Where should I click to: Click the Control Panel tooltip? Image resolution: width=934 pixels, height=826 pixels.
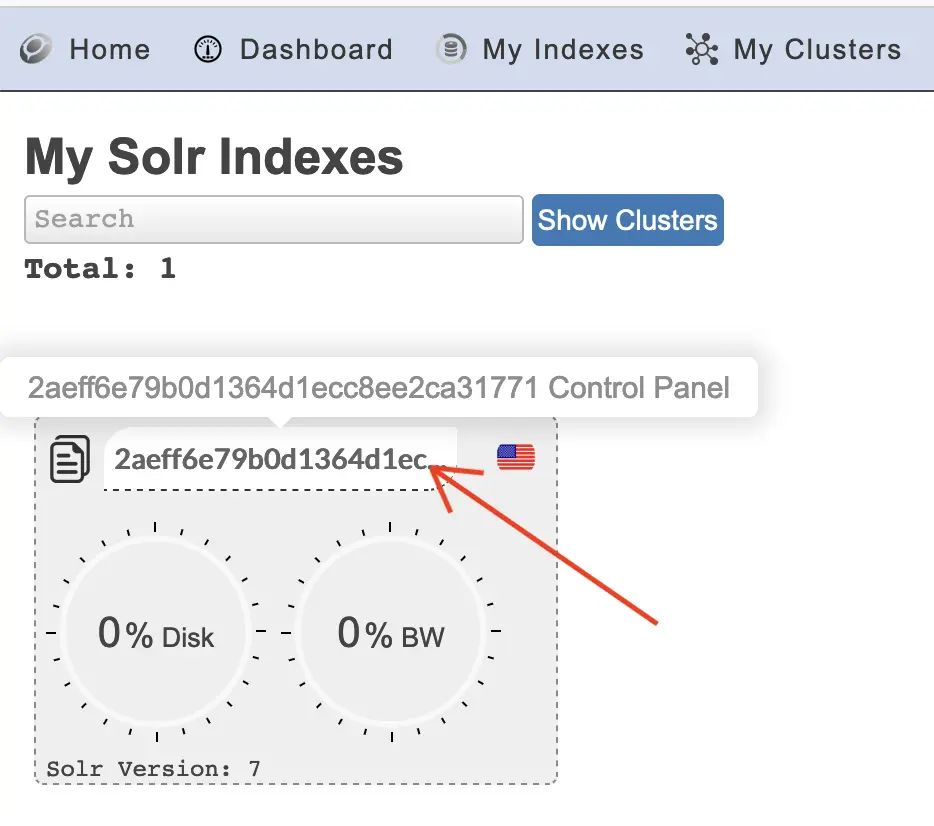[x=378, y=387]
